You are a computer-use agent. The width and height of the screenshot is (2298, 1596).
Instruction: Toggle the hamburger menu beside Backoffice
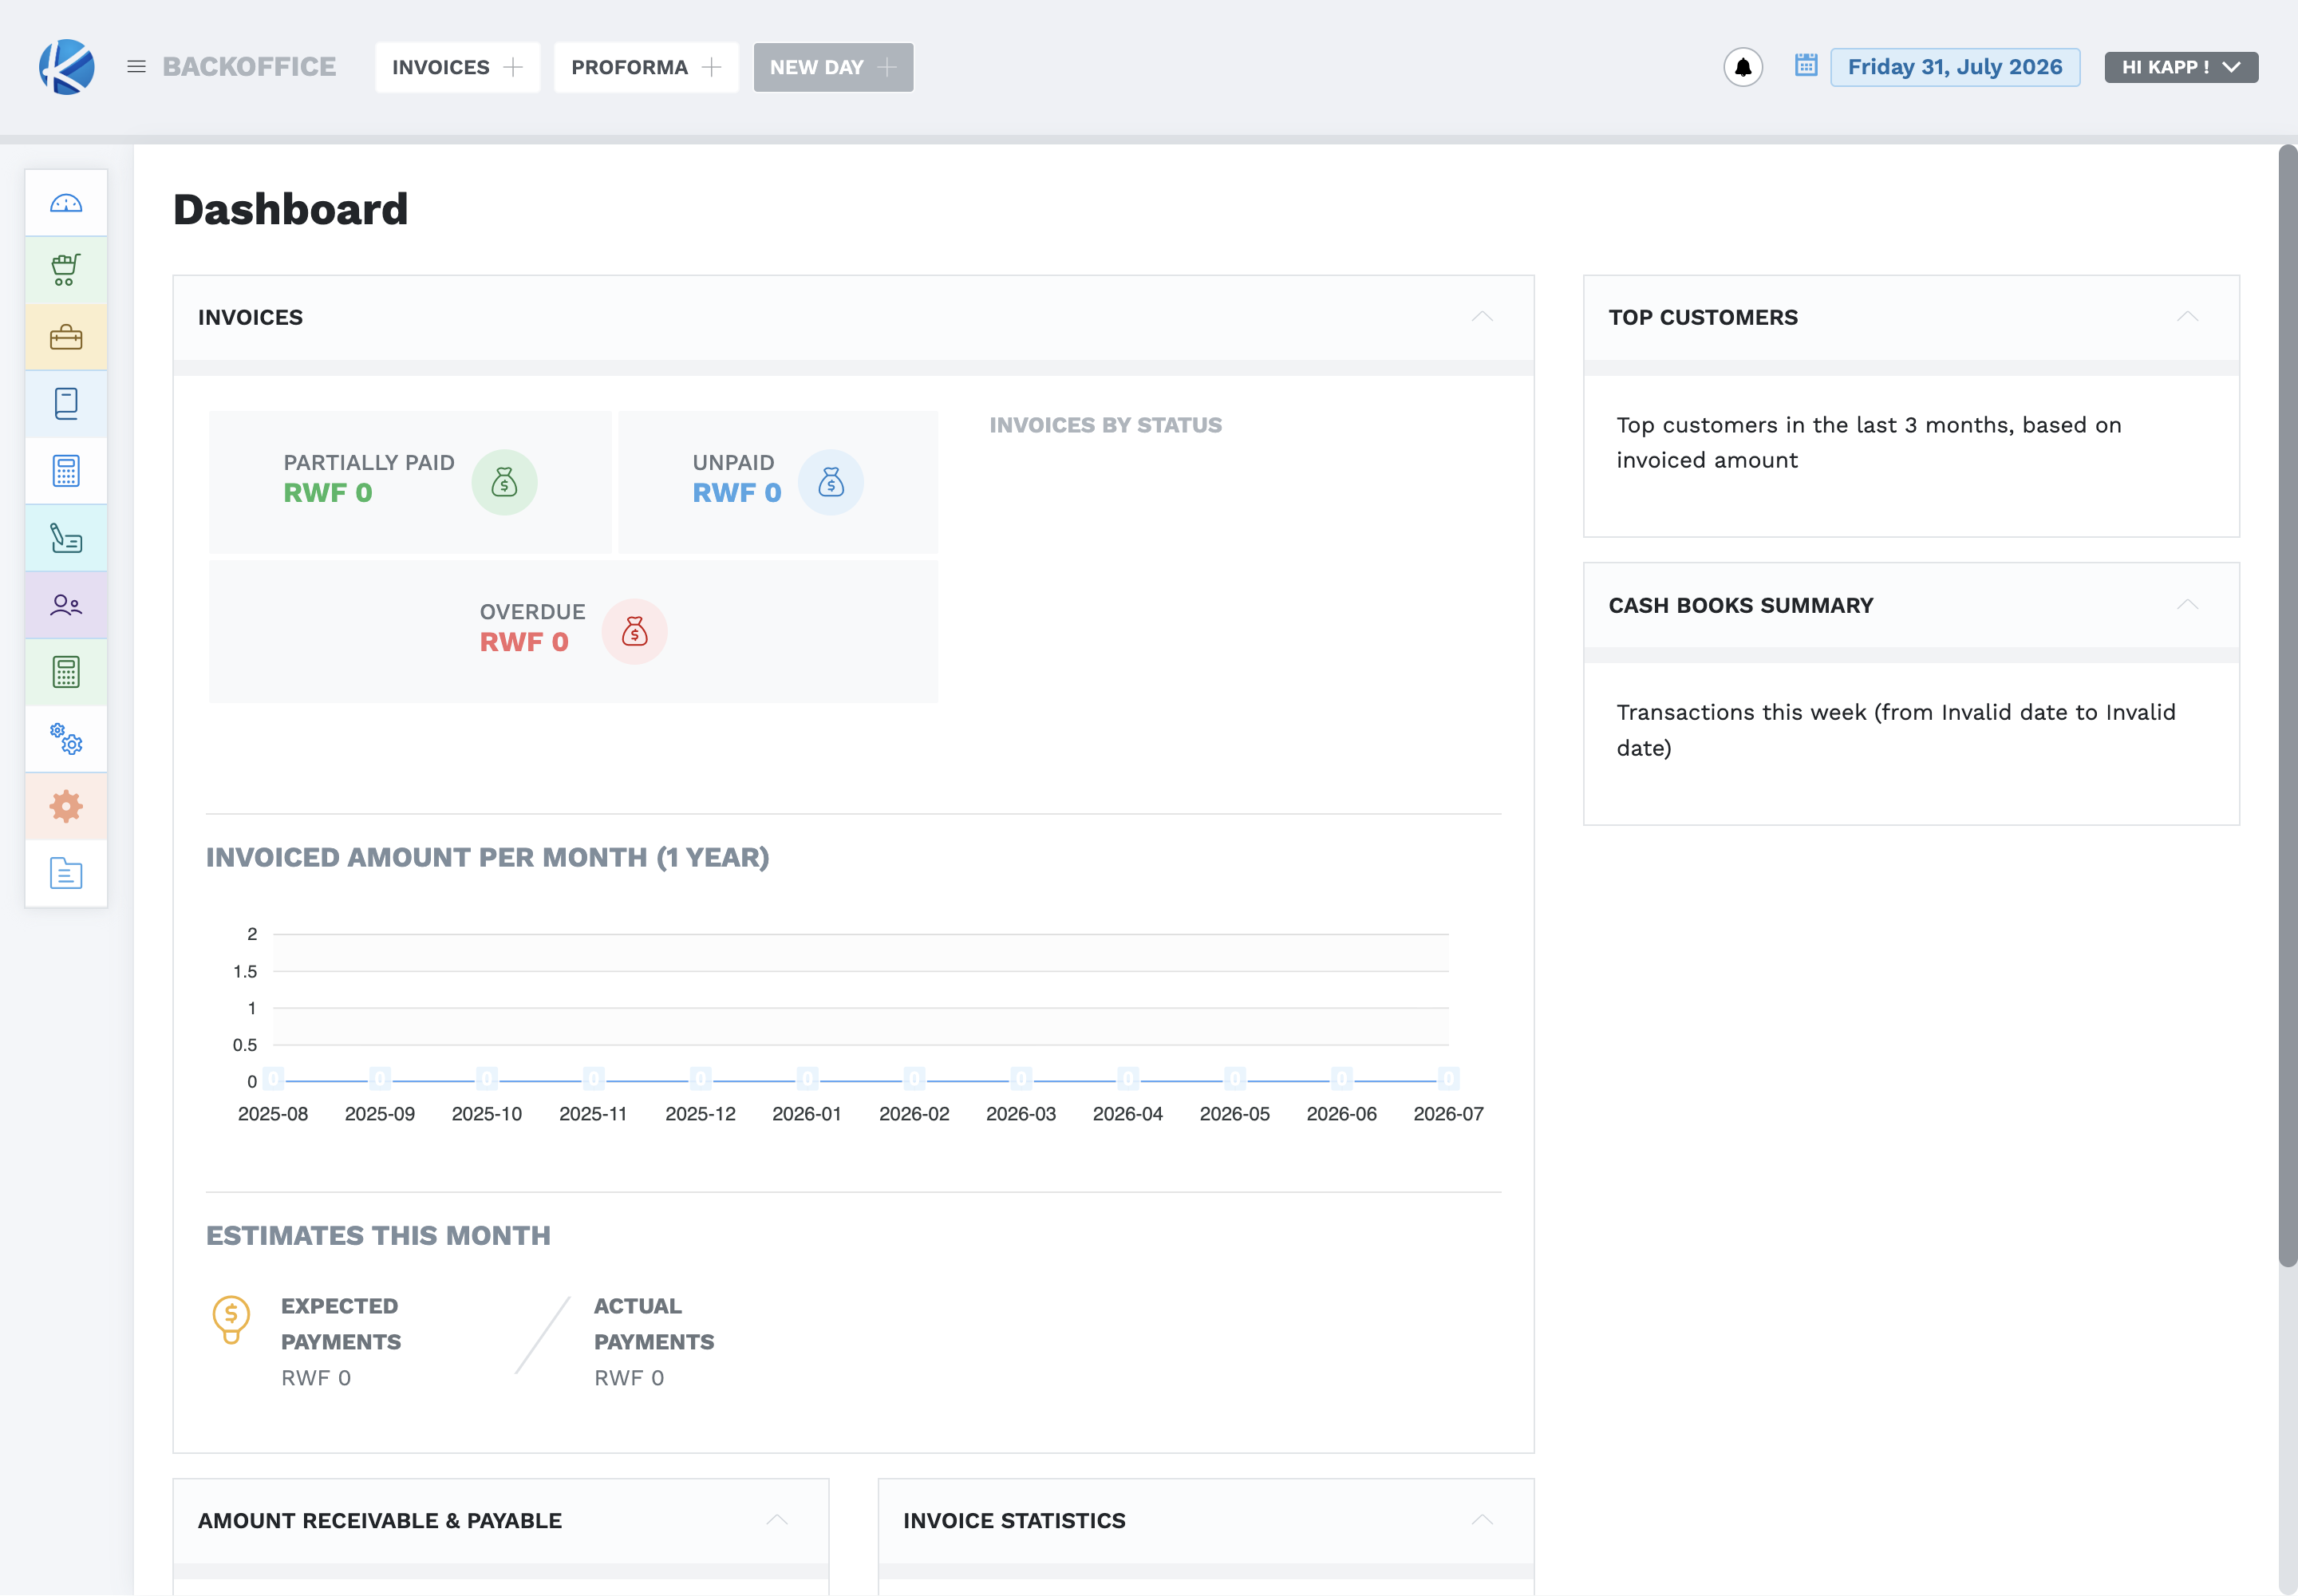coord(137,67)
